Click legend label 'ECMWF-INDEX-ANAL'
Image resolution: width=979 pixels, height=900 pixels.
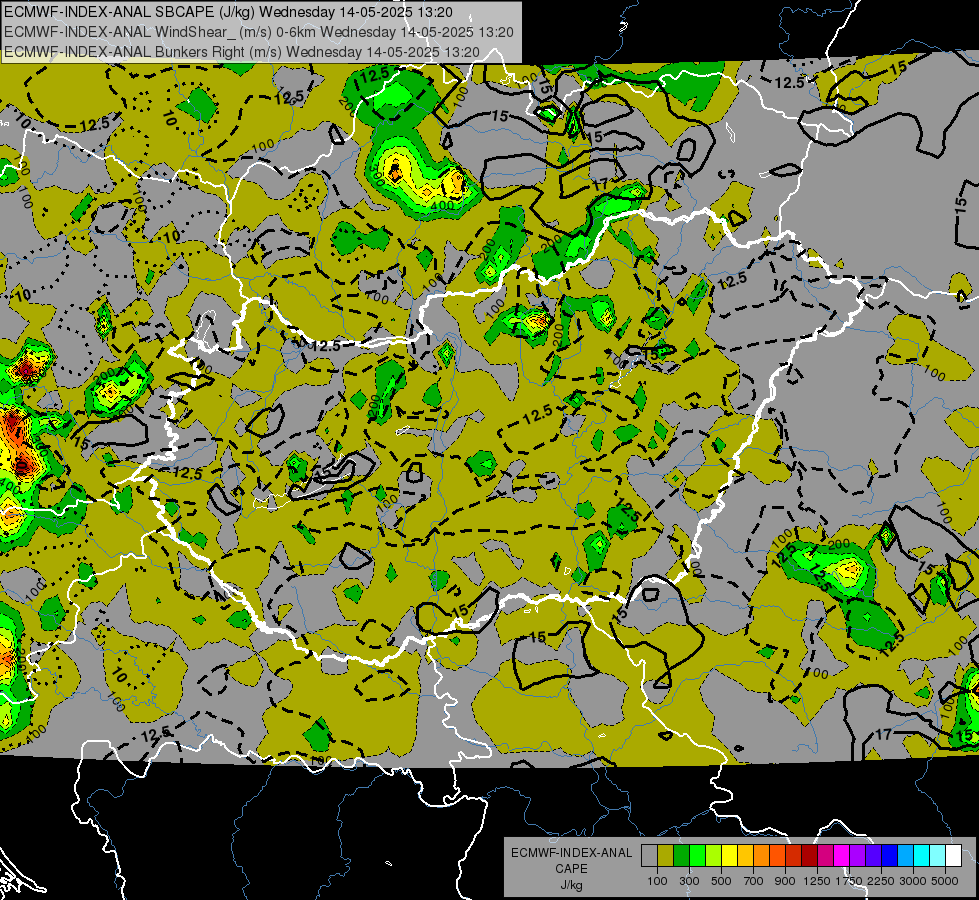(x=571, y=853)
